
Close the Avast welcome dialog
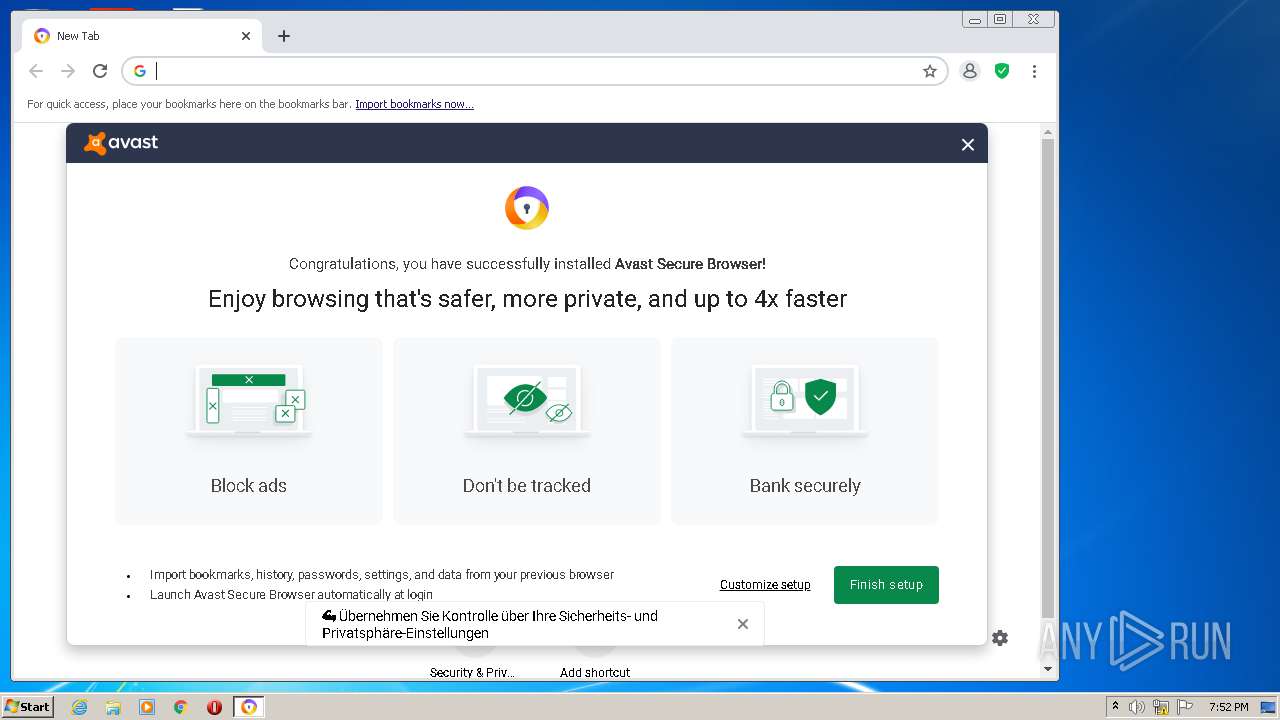pyautogui.click(x=968, y=144)
